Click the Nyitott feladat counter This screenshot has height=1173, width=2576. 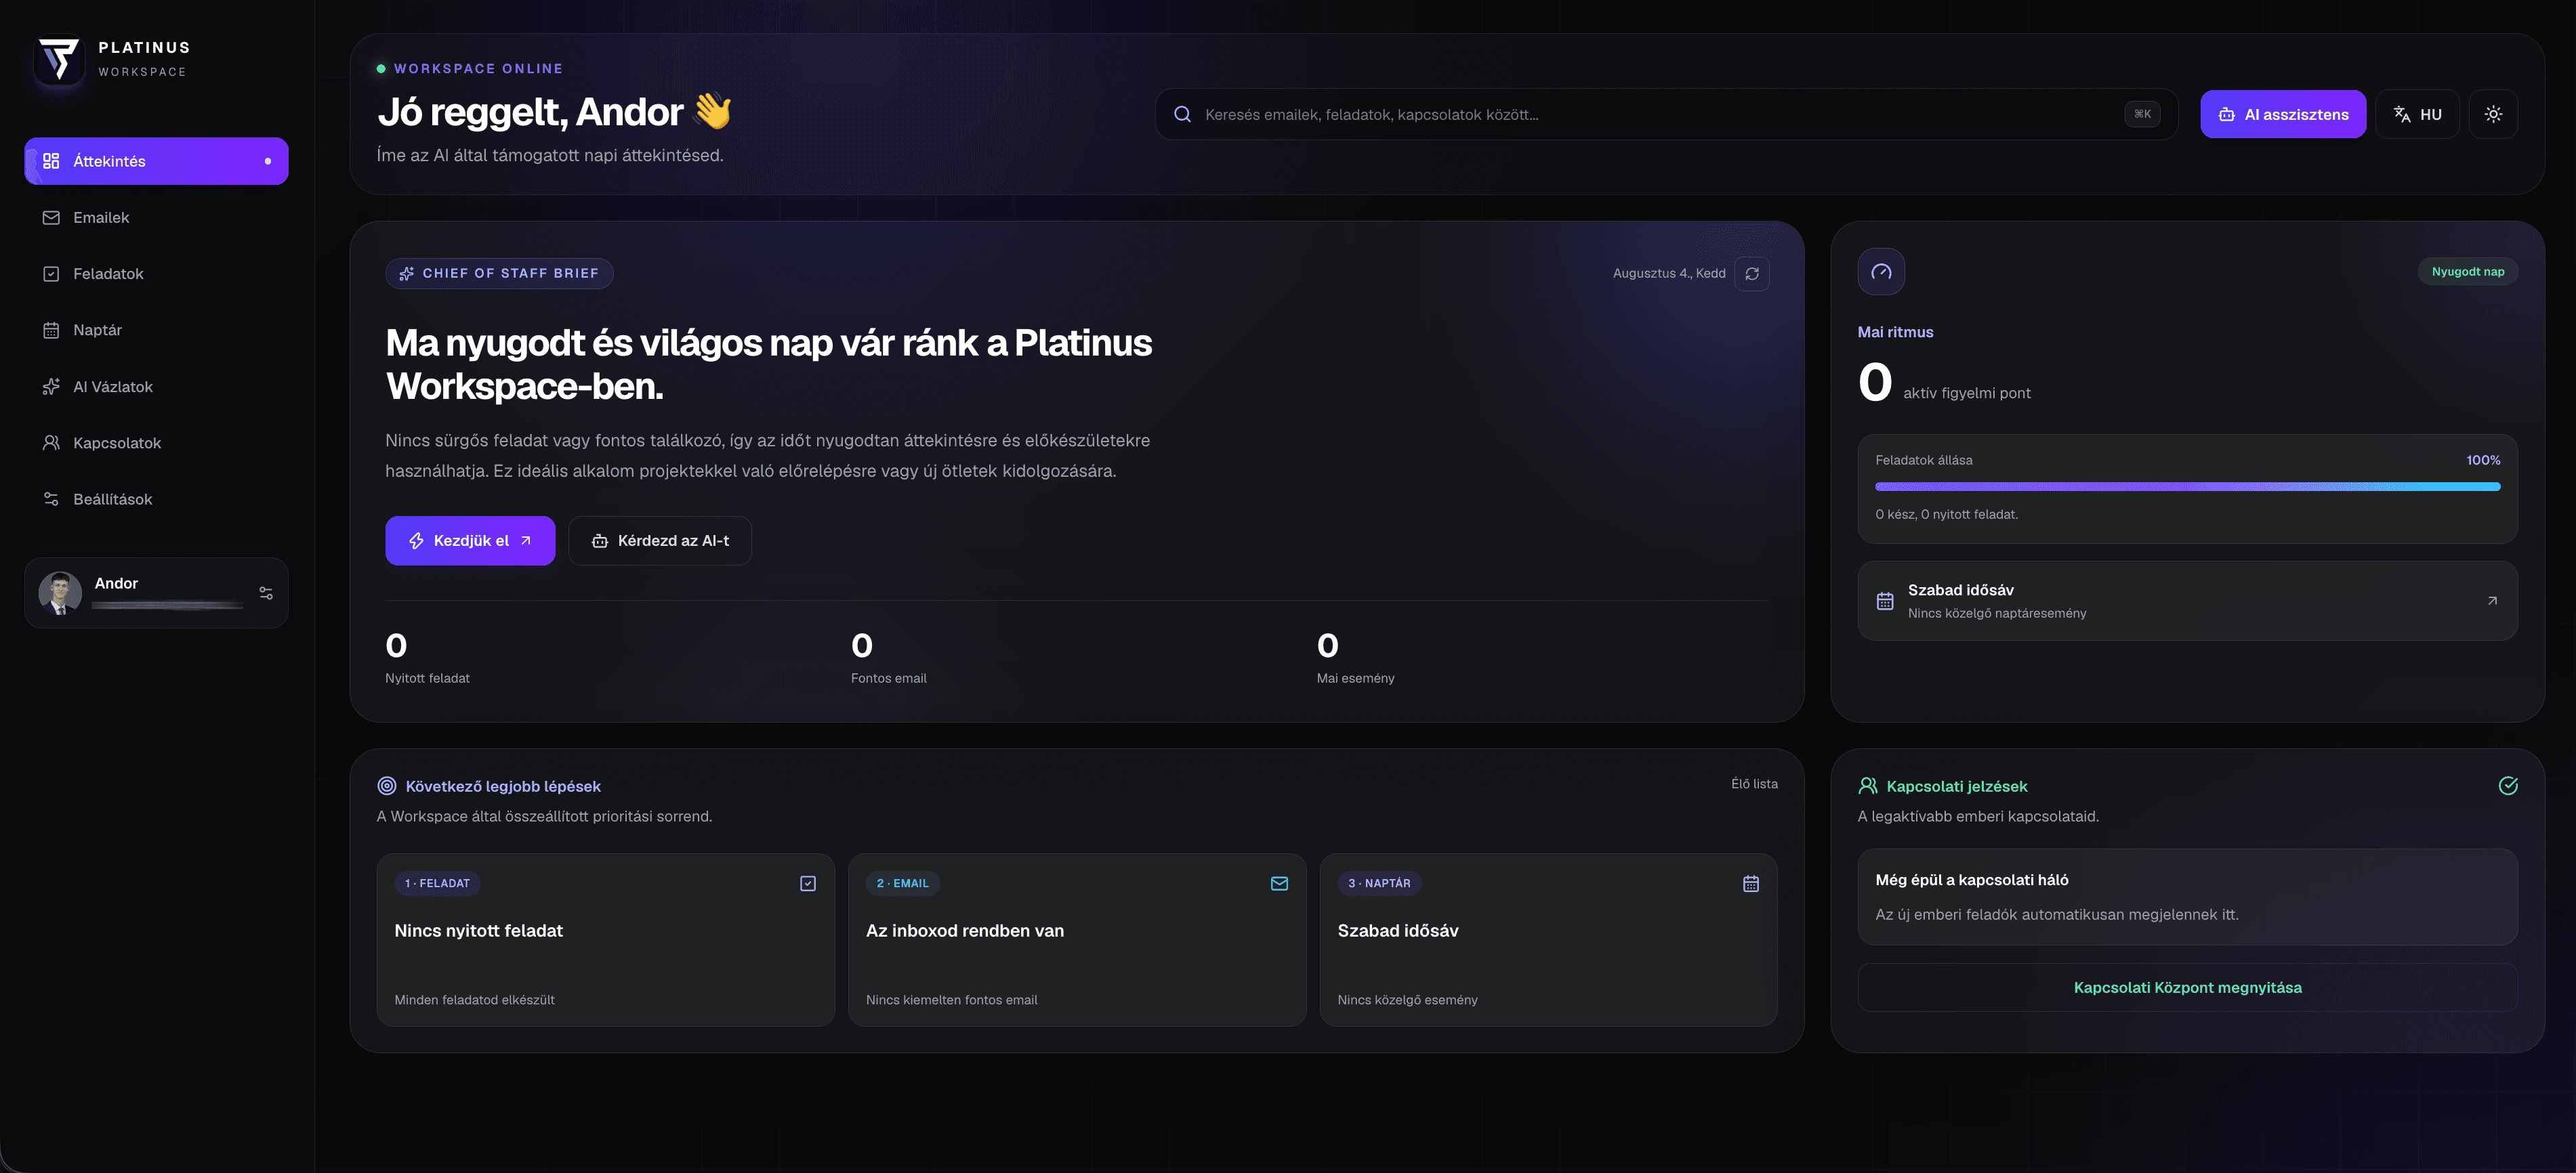(x=427, y=657)
